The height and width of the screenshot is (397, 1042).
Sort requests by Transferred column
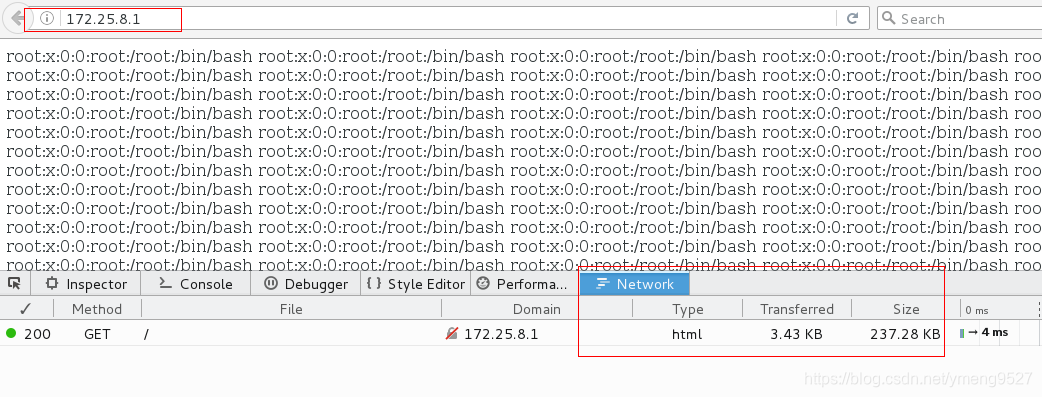(x=797, y=309)
